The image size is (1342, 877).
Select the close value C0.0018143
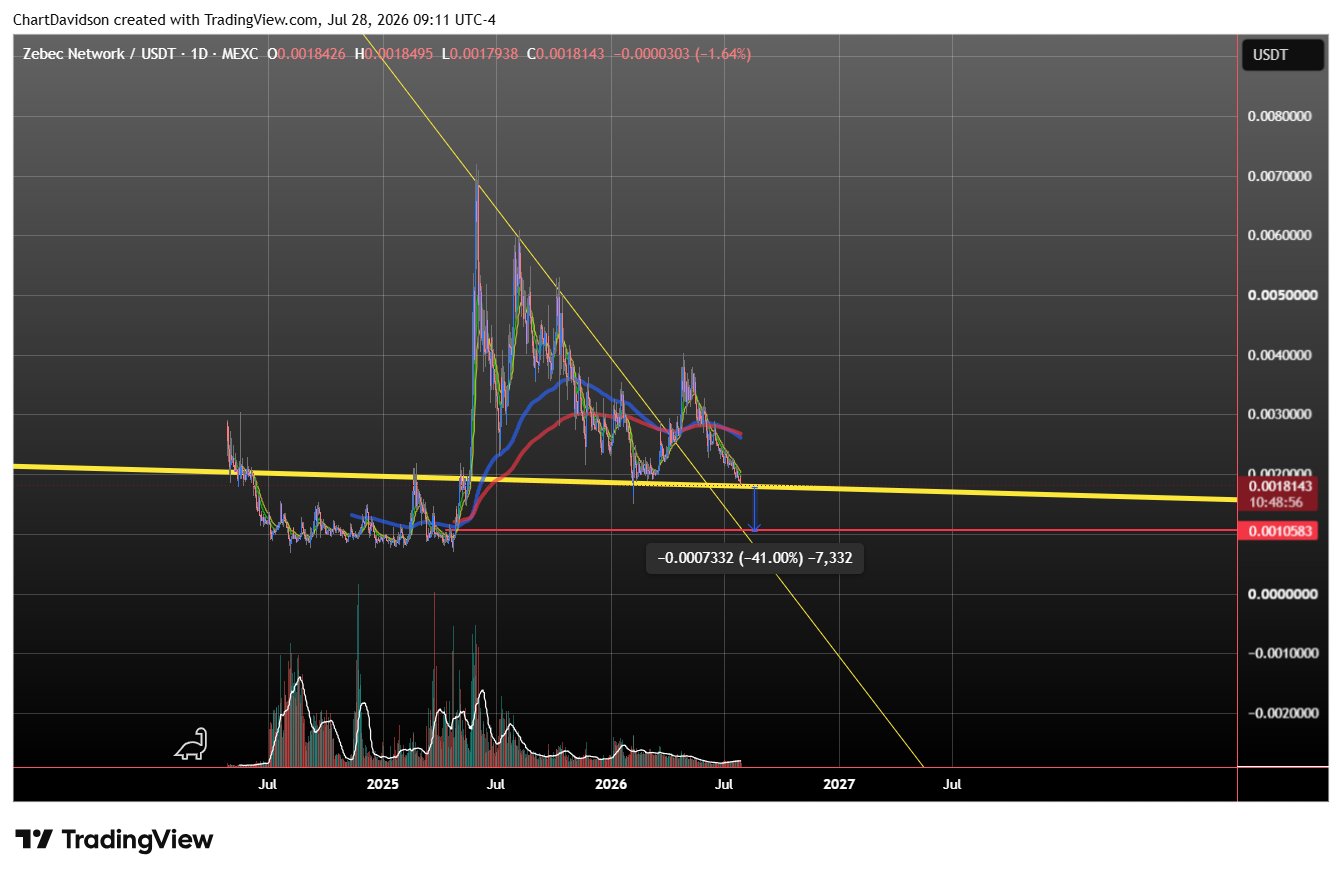coord(564,54)
